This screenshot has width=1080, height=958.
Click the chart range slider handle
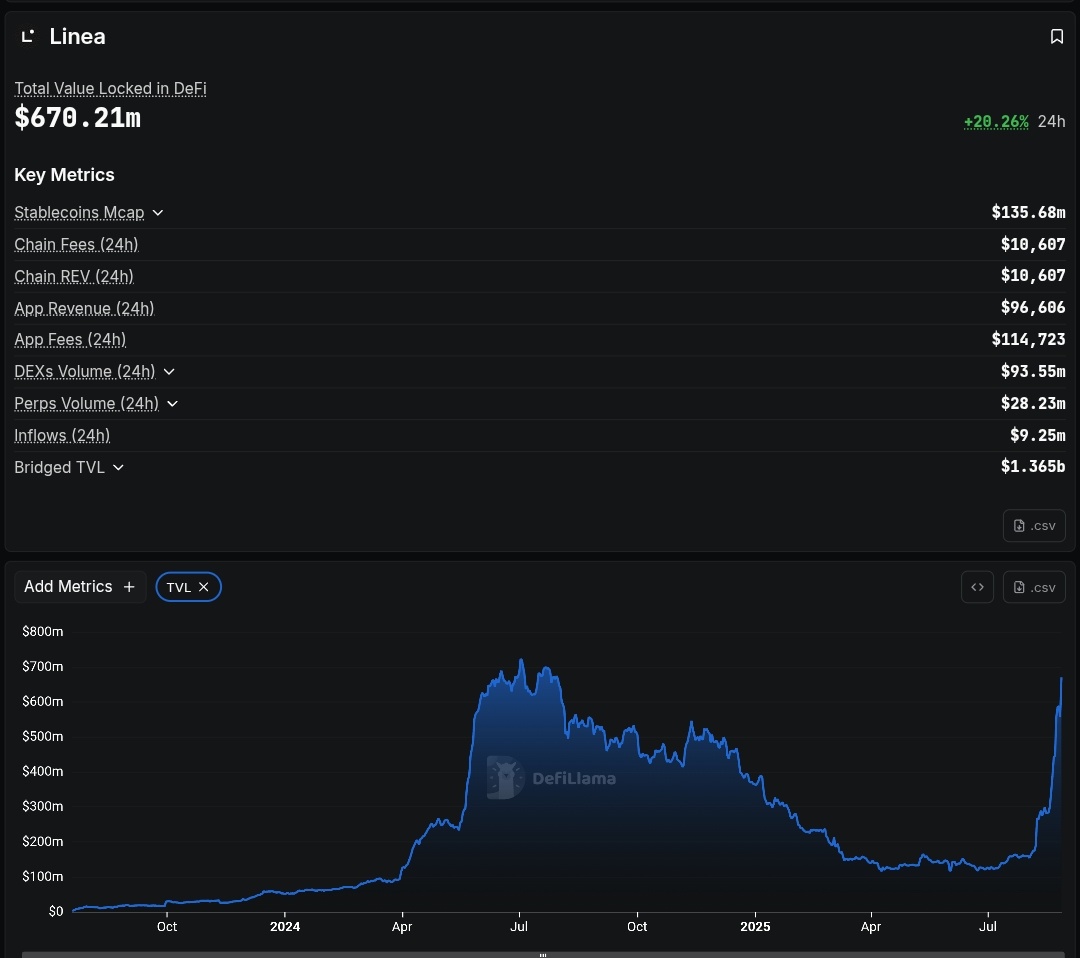pos(543,955)
